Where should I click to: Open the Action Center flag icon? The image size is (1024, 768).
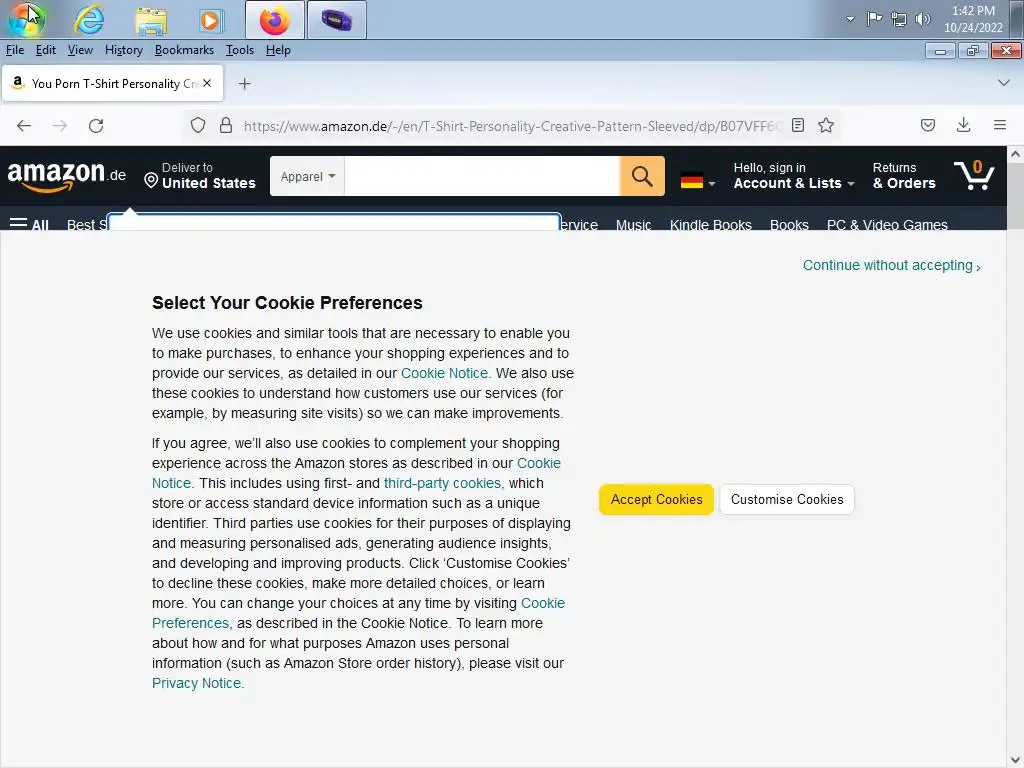874,19
